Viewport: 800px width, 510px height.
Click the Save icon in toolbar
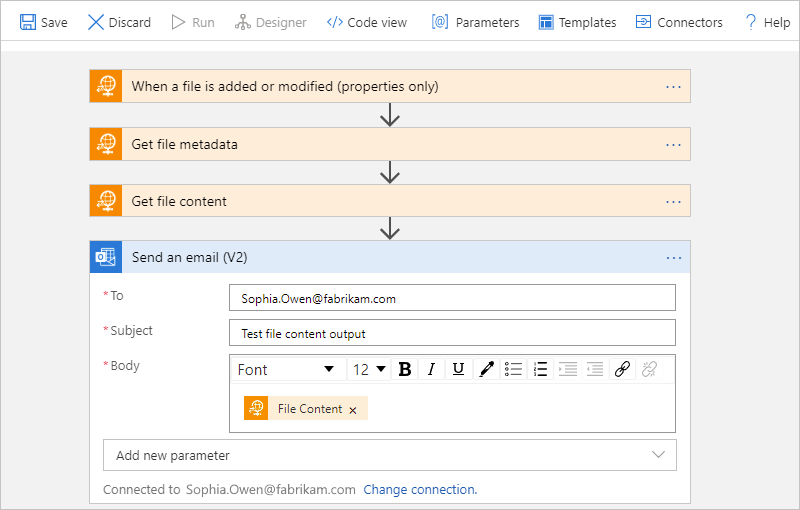pyautogui.click(x=28, y=22)
